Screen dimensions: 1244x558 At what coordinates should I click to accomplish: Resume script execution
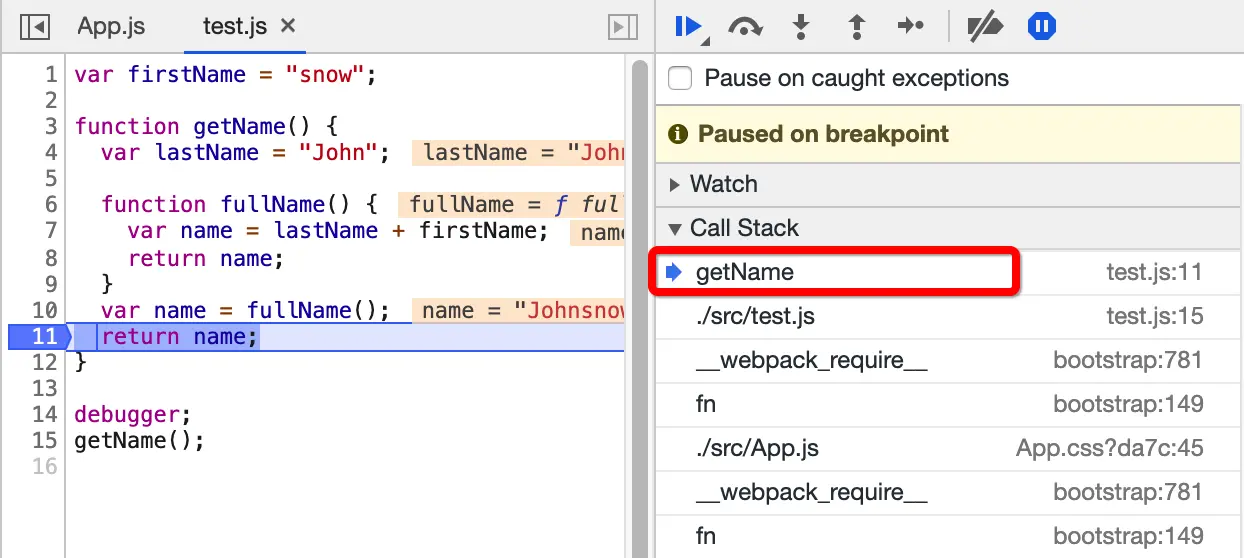coord(689,27)
